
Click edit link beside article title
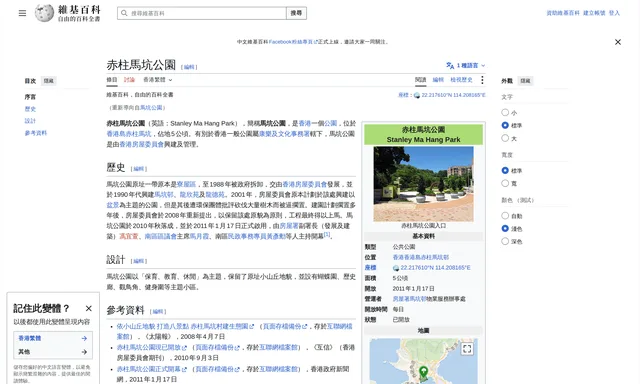[x=189, y=67]
